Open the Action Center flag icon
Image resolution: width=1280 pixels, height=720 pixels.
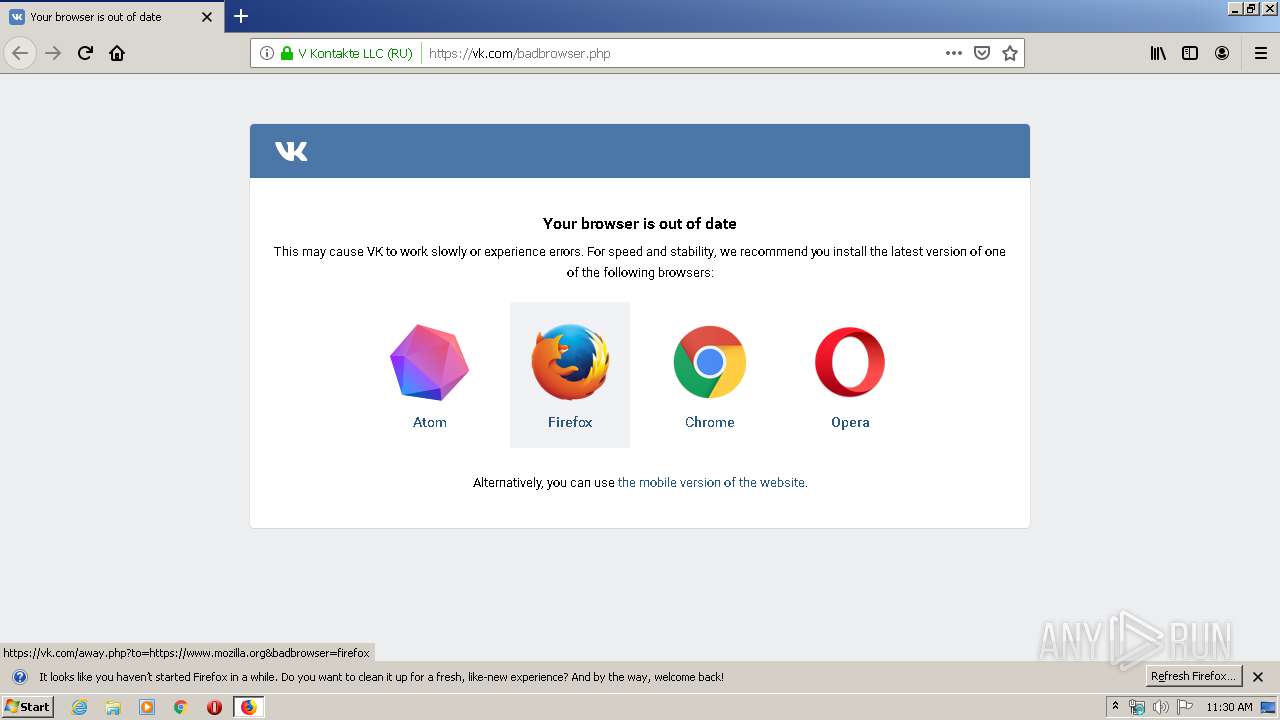tap(1185, 707)
